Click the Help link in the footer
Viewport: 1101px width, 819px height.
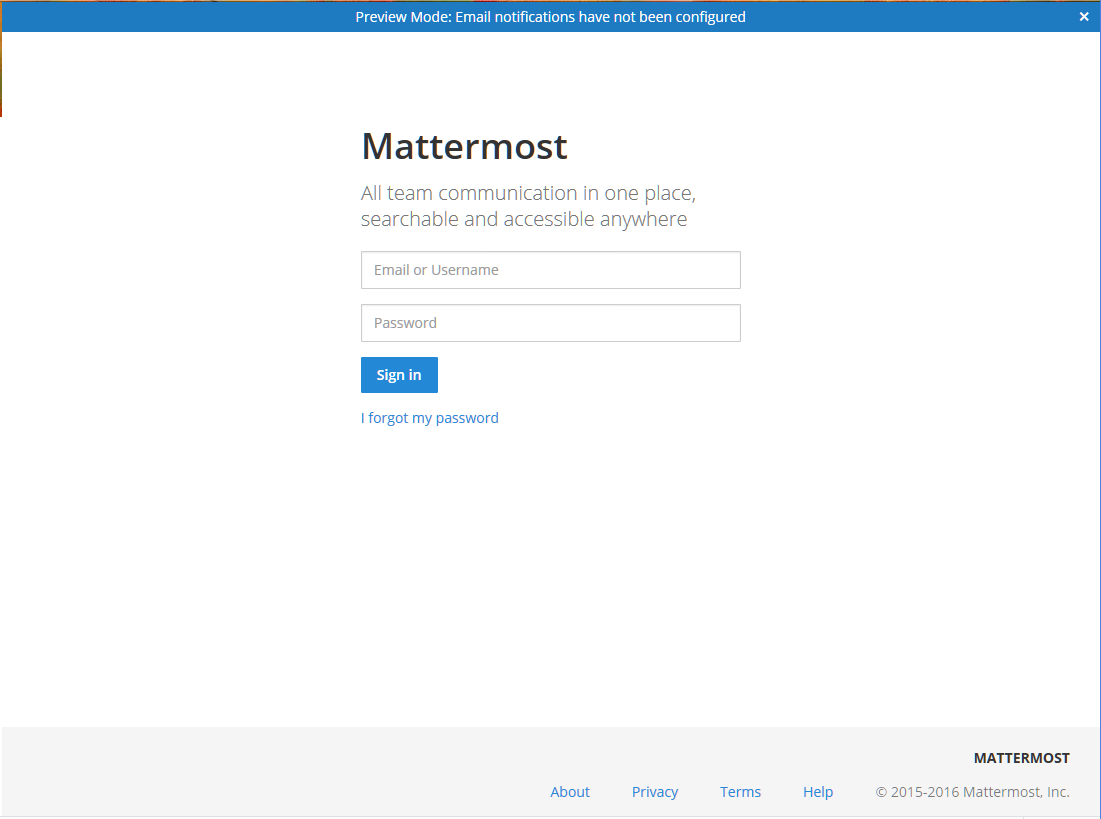pos(817,791)
